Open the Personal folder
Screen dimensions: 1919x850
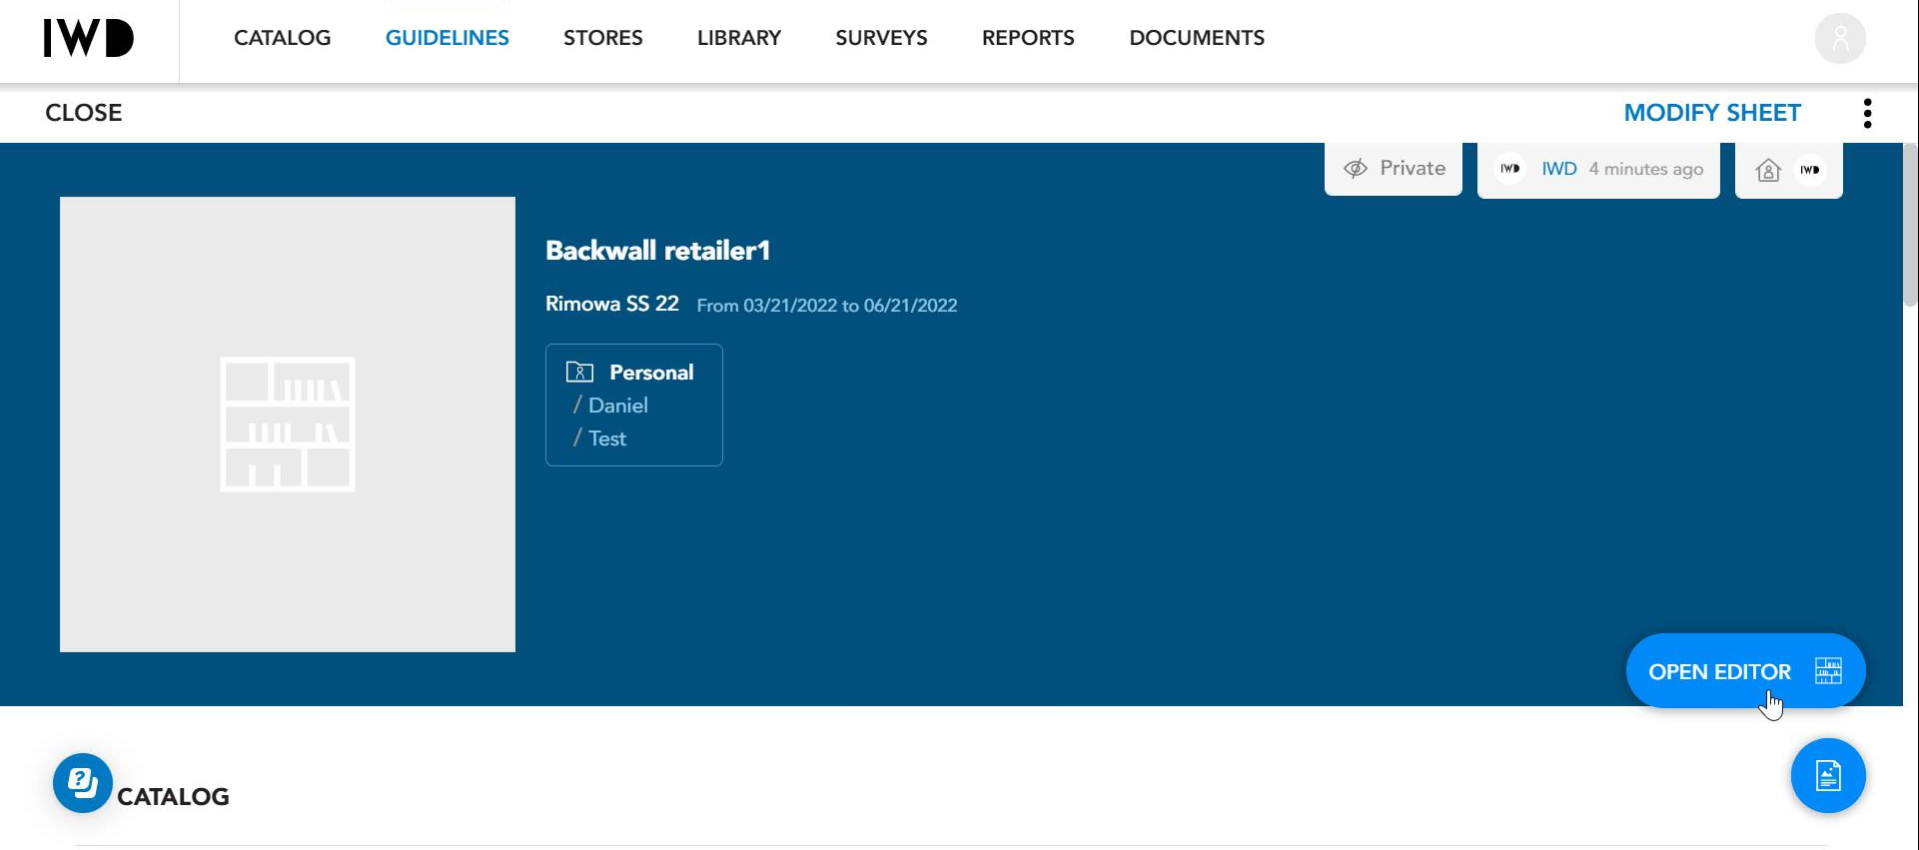pyautogui.click(x=651, y=372)
